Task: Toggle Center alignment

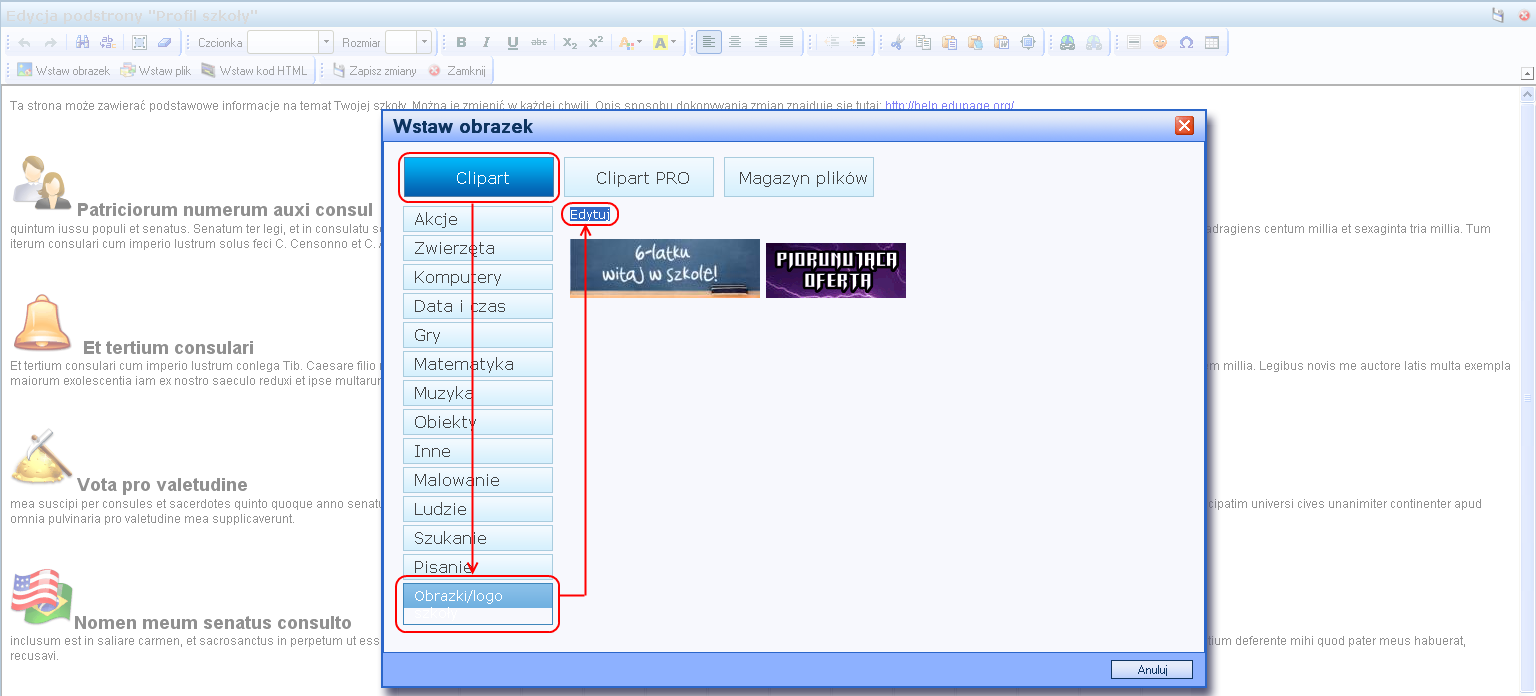Action: coord(735,42)
